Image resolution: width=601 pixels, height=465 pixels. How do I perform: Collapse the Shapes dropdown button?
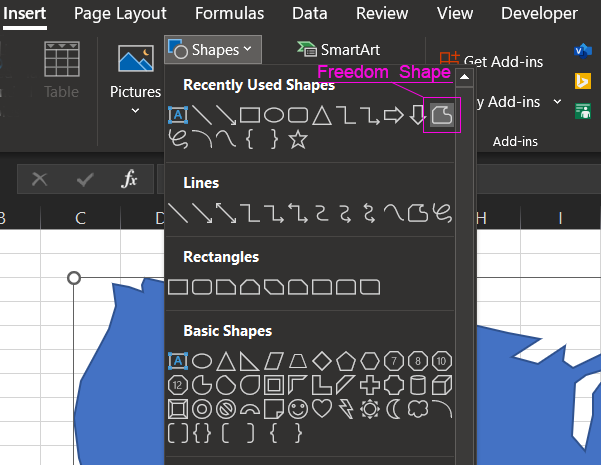[214, 49]
